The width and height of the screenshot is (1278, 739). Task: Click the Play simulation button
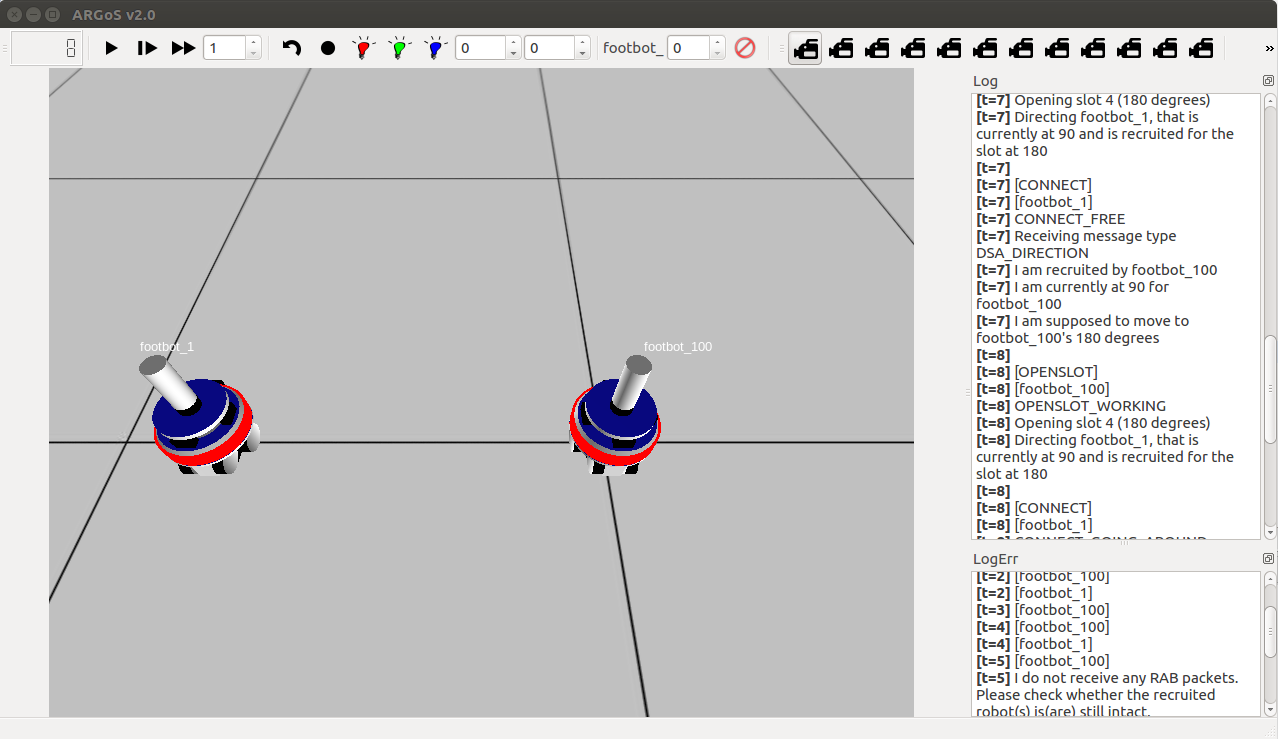[112, 48]
